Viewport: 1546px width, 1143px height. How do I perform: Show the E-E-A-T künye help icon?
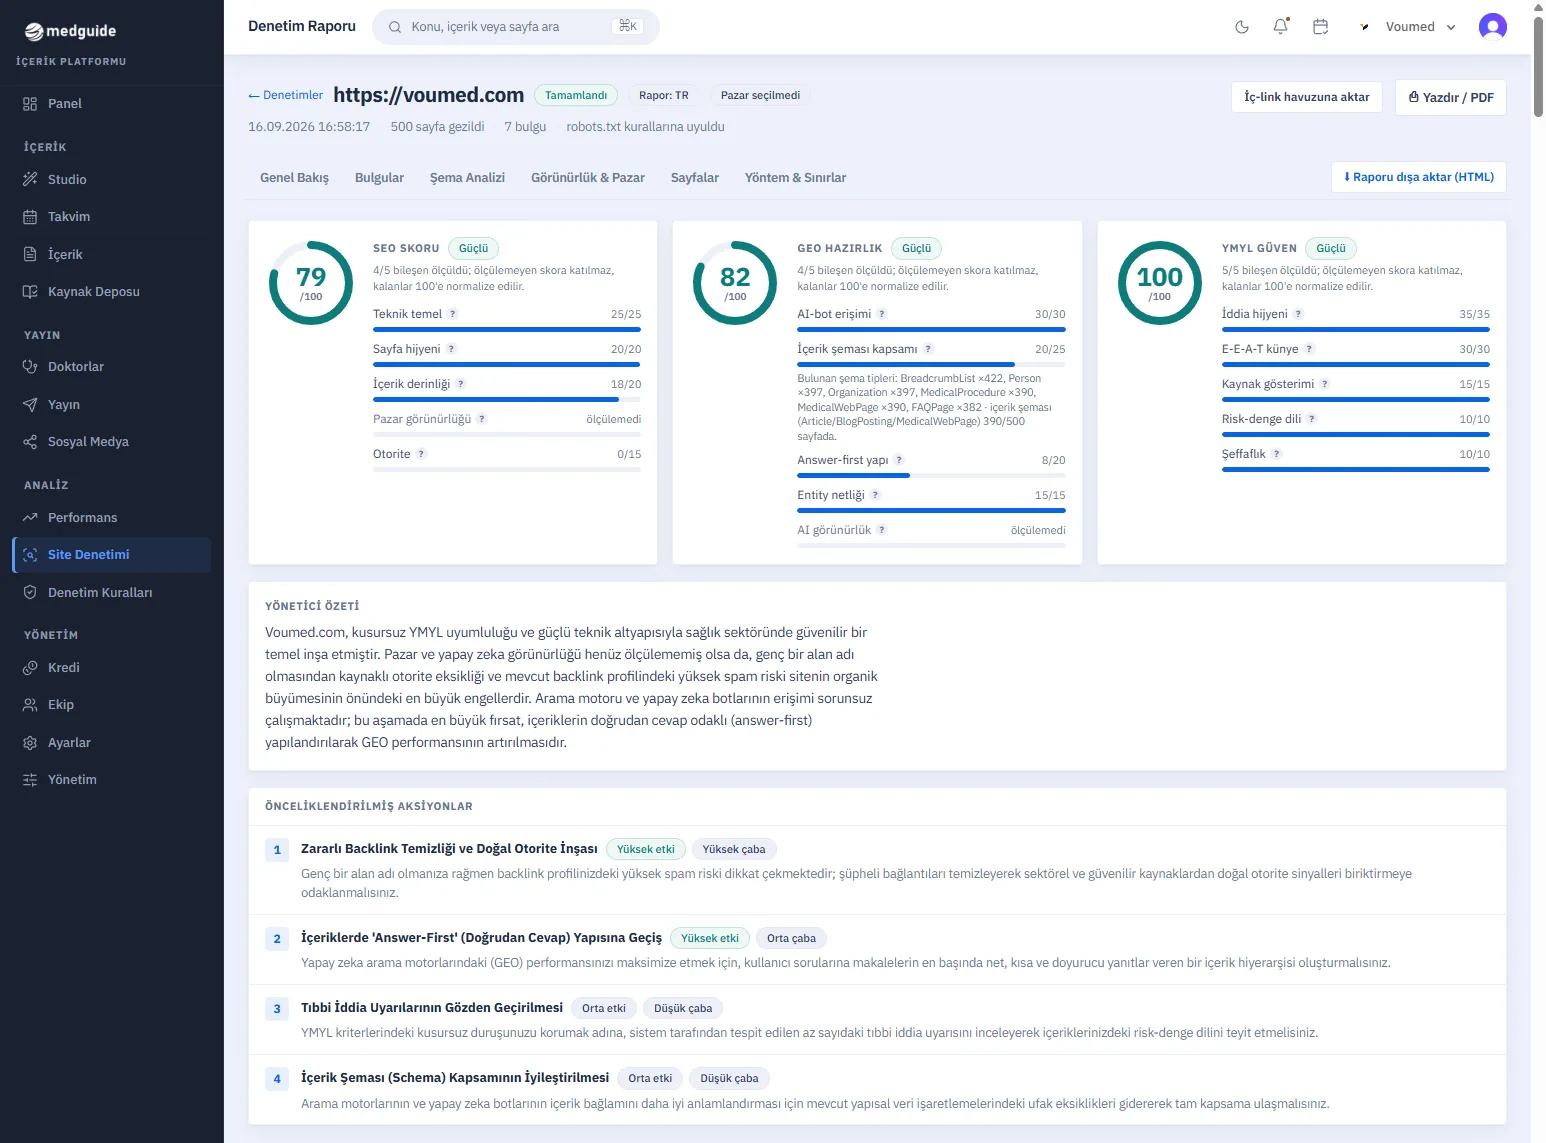(1309, 349)
